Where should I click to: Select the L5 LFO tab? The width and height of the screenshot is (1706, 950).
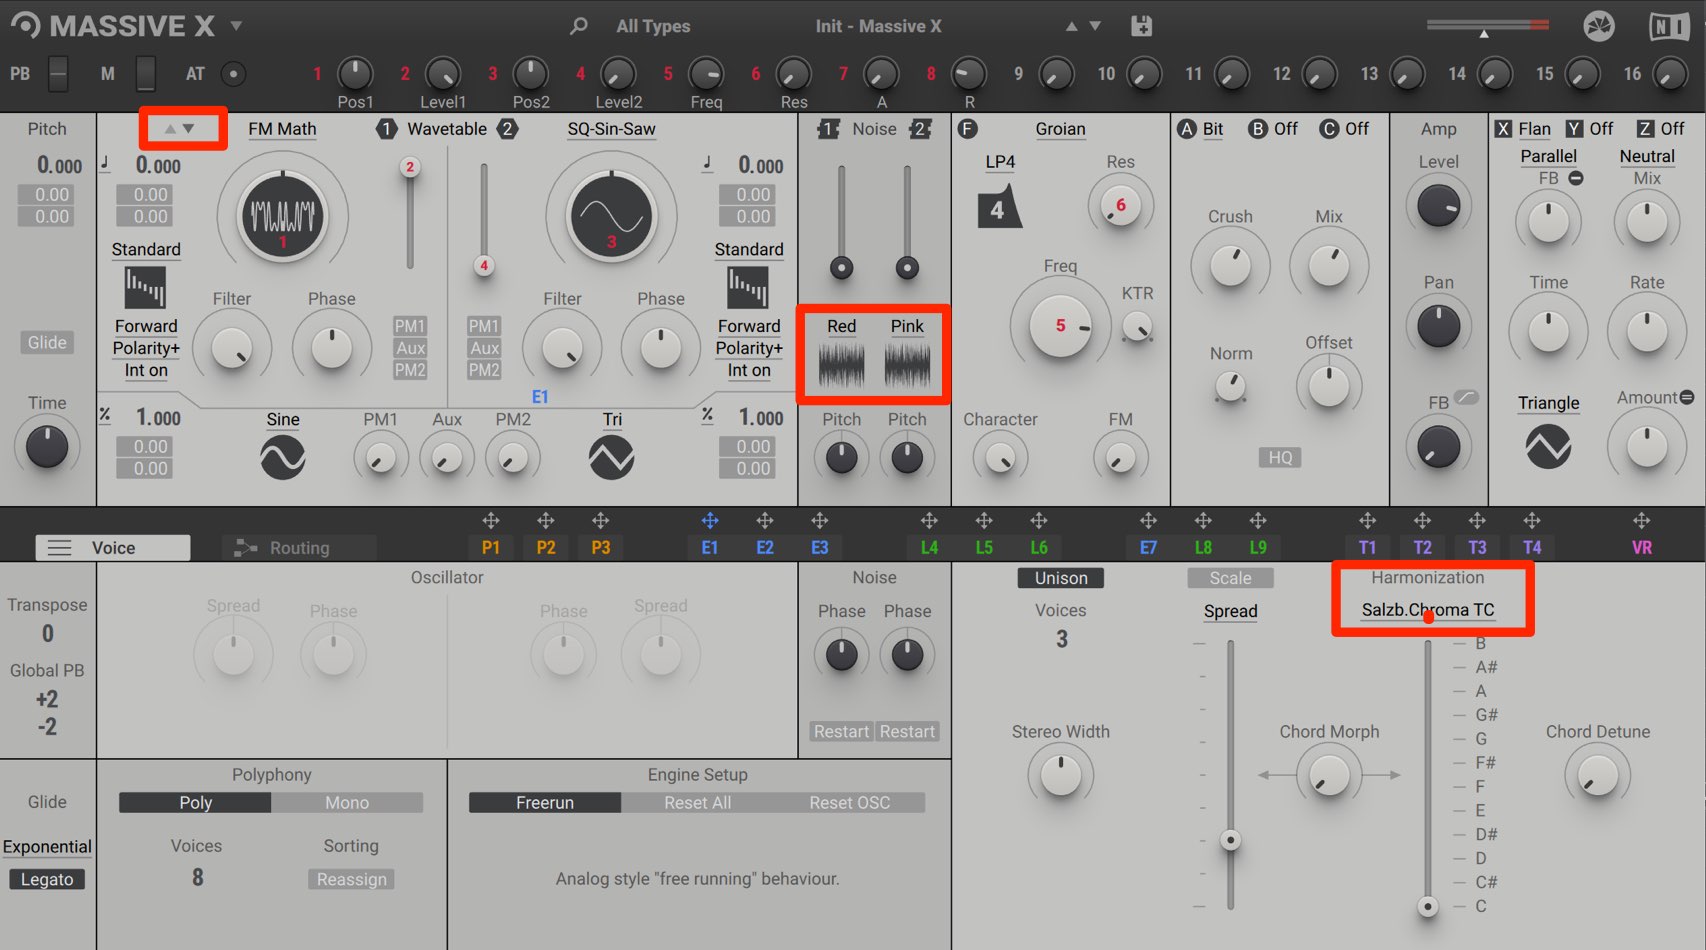click(x=984, y=548)
